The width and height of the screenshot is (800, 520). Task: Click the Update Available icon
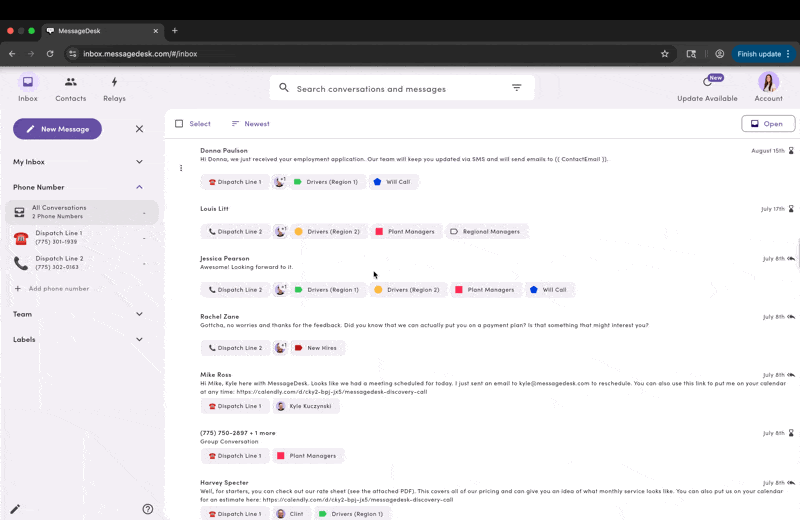[x=707, y=82]
